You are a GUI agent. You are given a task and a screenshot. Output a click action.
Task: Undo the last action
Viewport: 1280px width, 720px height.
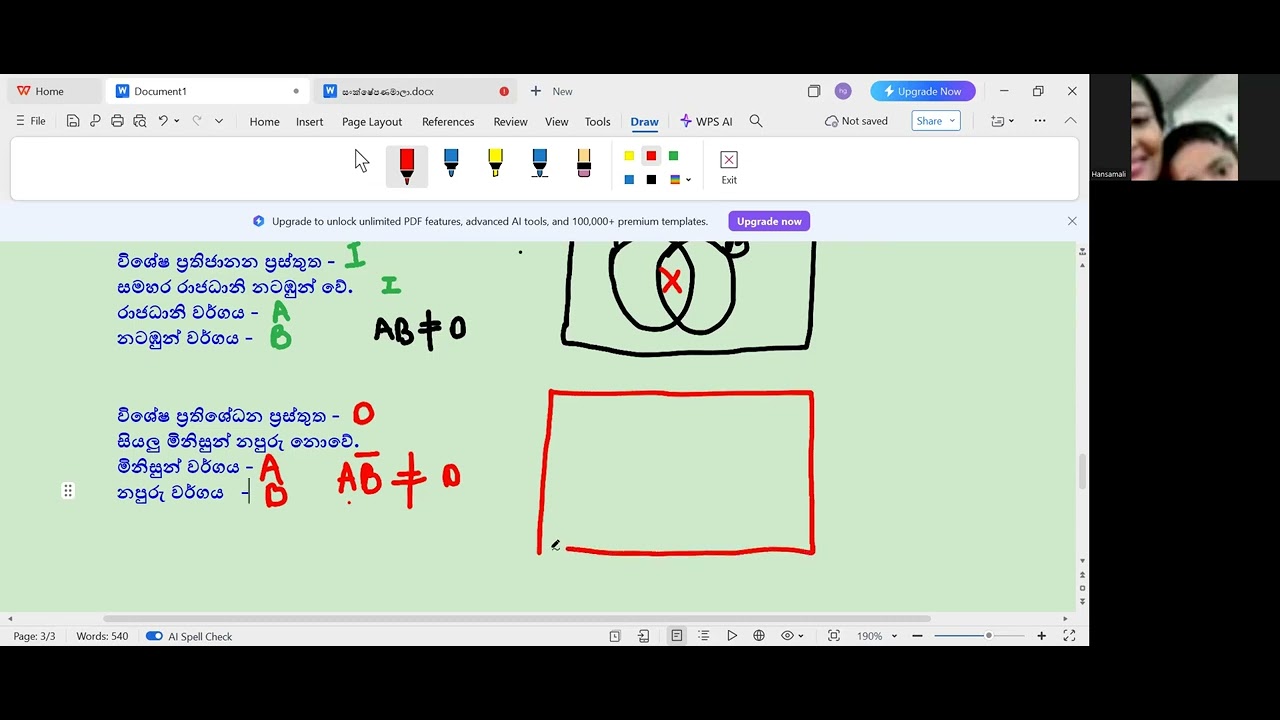tap(163, 121)
